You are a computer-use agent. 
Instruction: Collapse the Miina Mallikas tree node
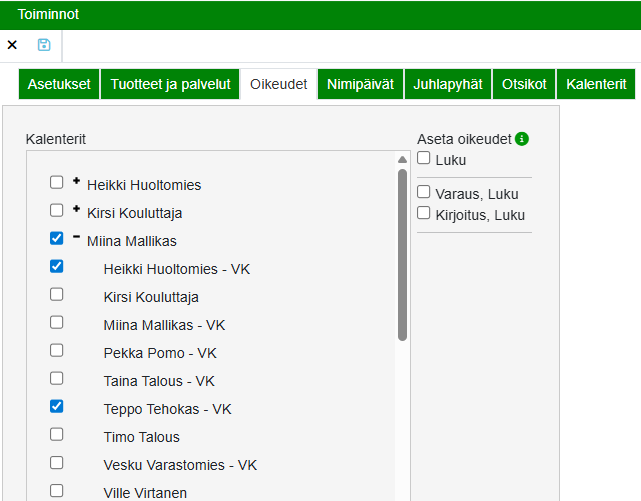pos(76,237)
